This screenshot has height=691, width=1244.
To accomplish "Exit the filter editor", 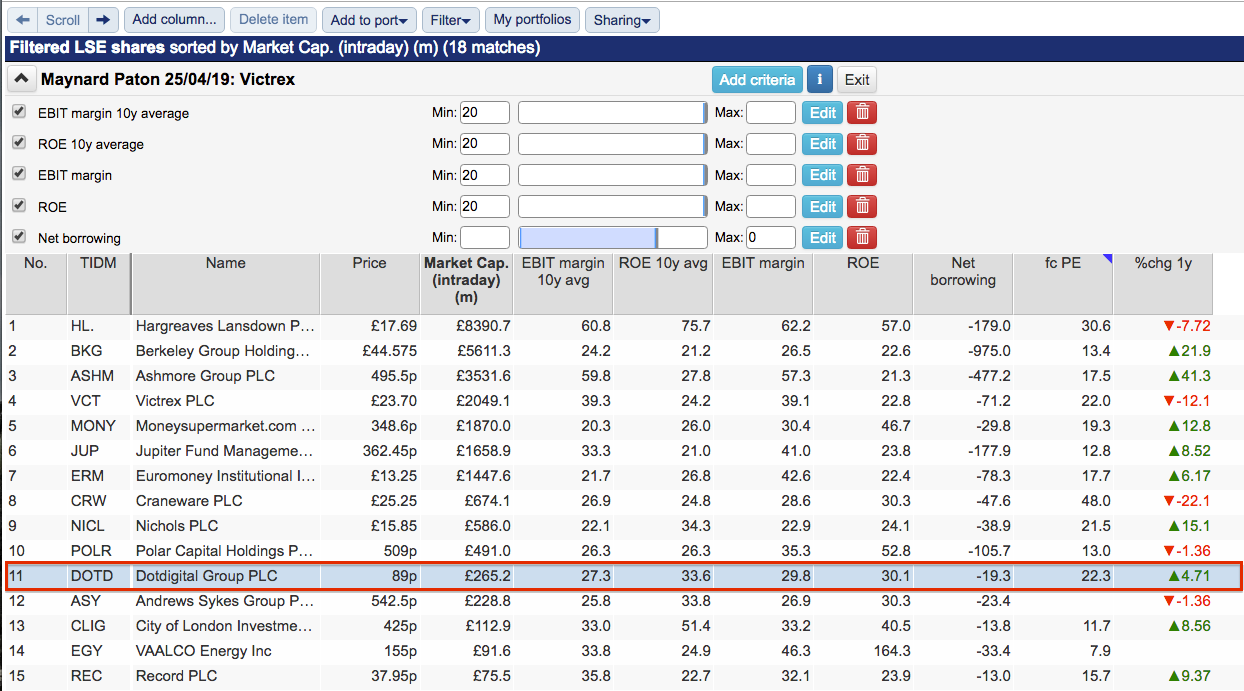I will pos(857,80).
